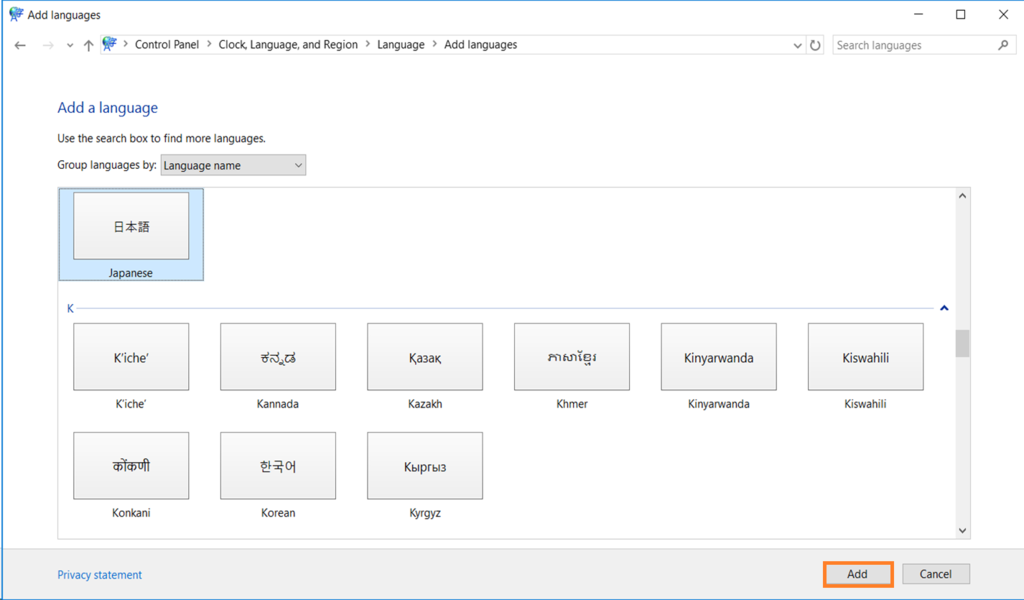Select the Kazakh language tile
The height and width of the screenshot is (600, 1024).
click(x=425, y=366)
